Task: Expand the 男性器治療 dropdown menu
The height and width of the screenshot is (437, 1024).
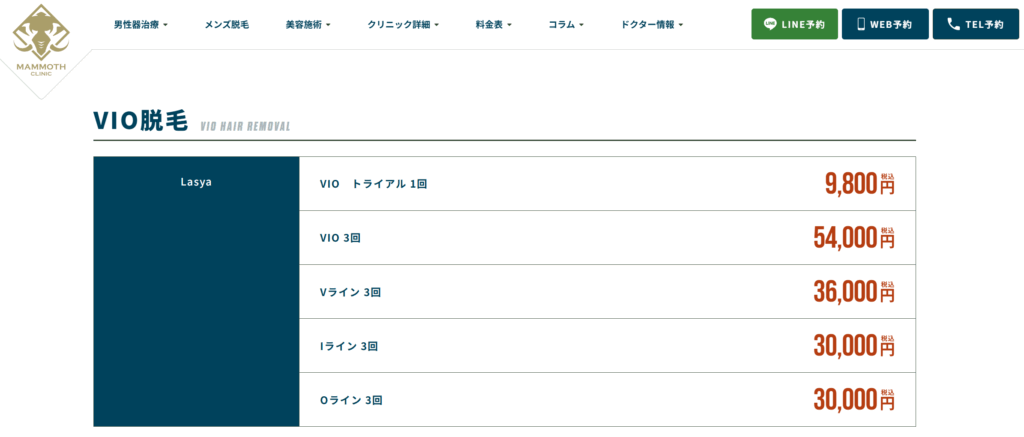Action: click(141, 25)
